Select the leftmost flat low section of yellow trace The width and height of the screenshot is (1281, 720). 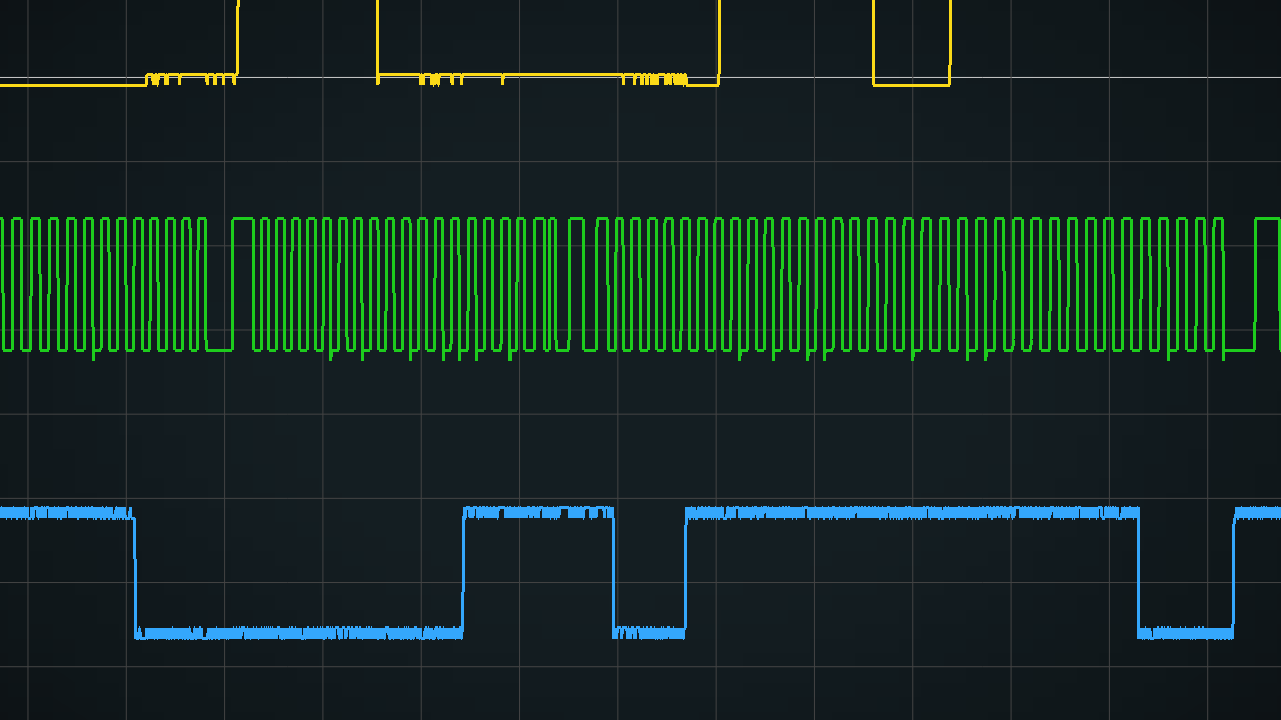click(x=73, y=85)
